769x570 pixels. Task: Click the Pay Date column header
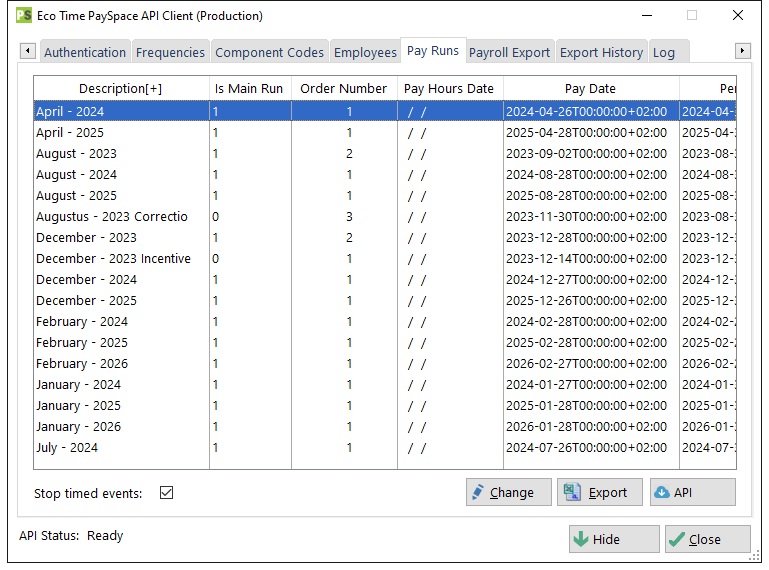[x=590, y=88]
